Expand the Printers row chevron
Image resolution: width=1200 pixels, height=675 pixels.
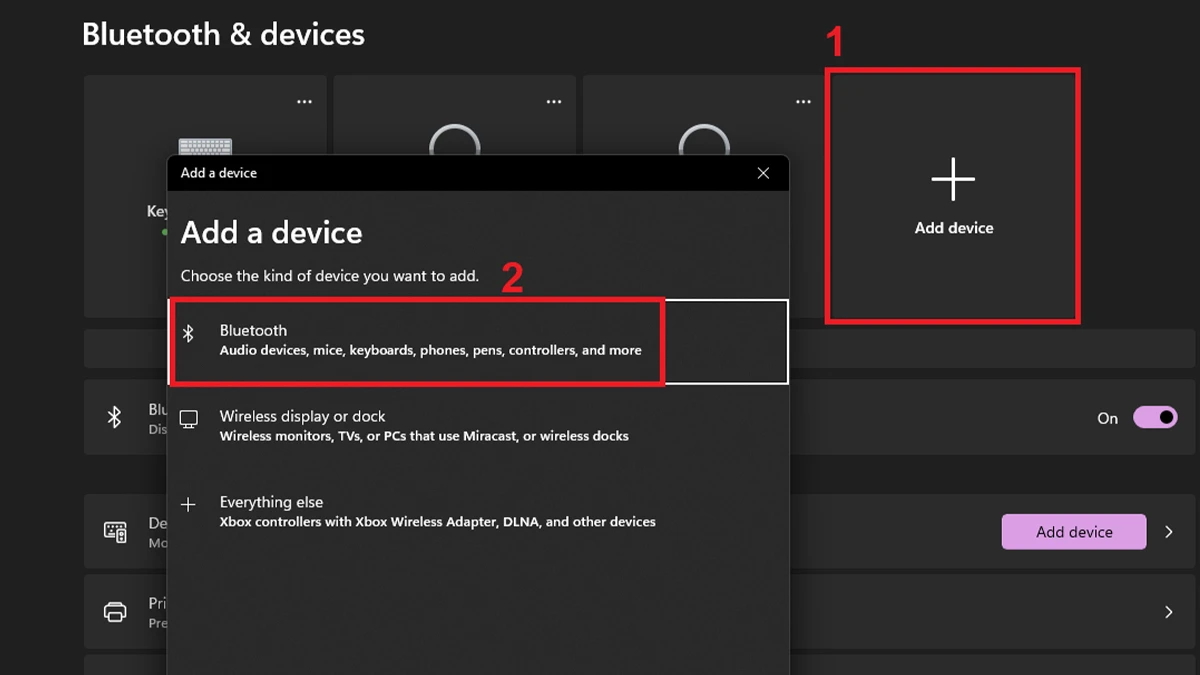(1169, 611)
